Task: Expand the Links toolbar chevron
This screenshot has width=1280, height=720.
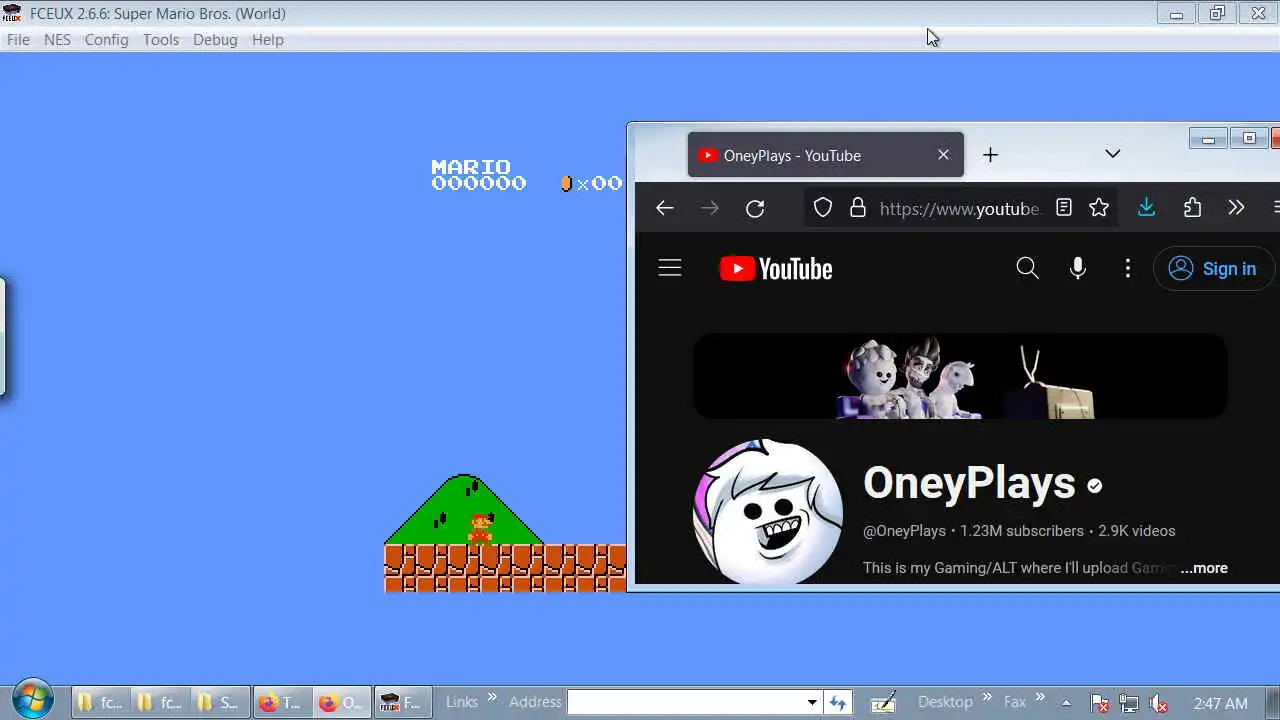Action: coord(491,698)
